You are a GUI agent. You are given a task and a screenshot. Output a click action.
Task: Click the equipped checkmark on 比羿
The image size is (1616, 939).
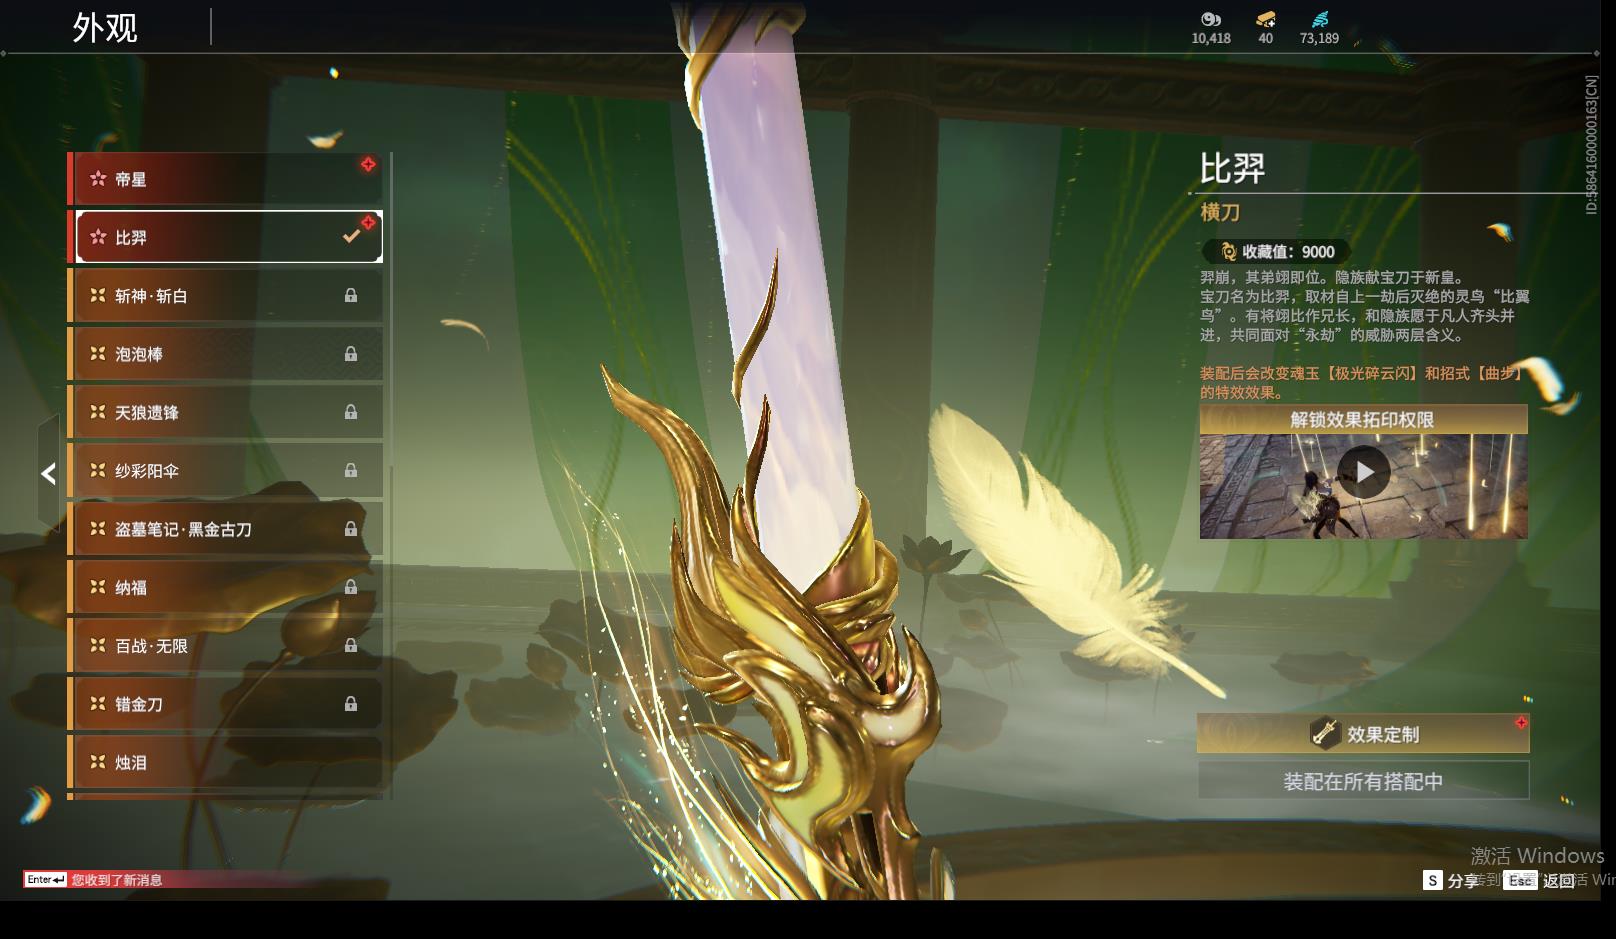click(351, 237)
